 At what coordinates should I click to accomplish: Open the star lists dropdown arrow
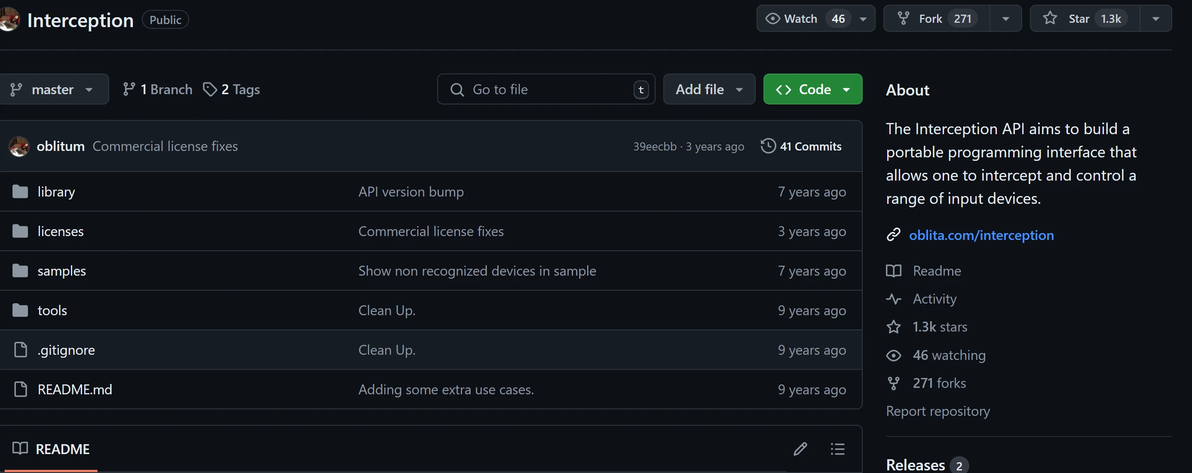pyautogui.click(x=1156, y=18)
